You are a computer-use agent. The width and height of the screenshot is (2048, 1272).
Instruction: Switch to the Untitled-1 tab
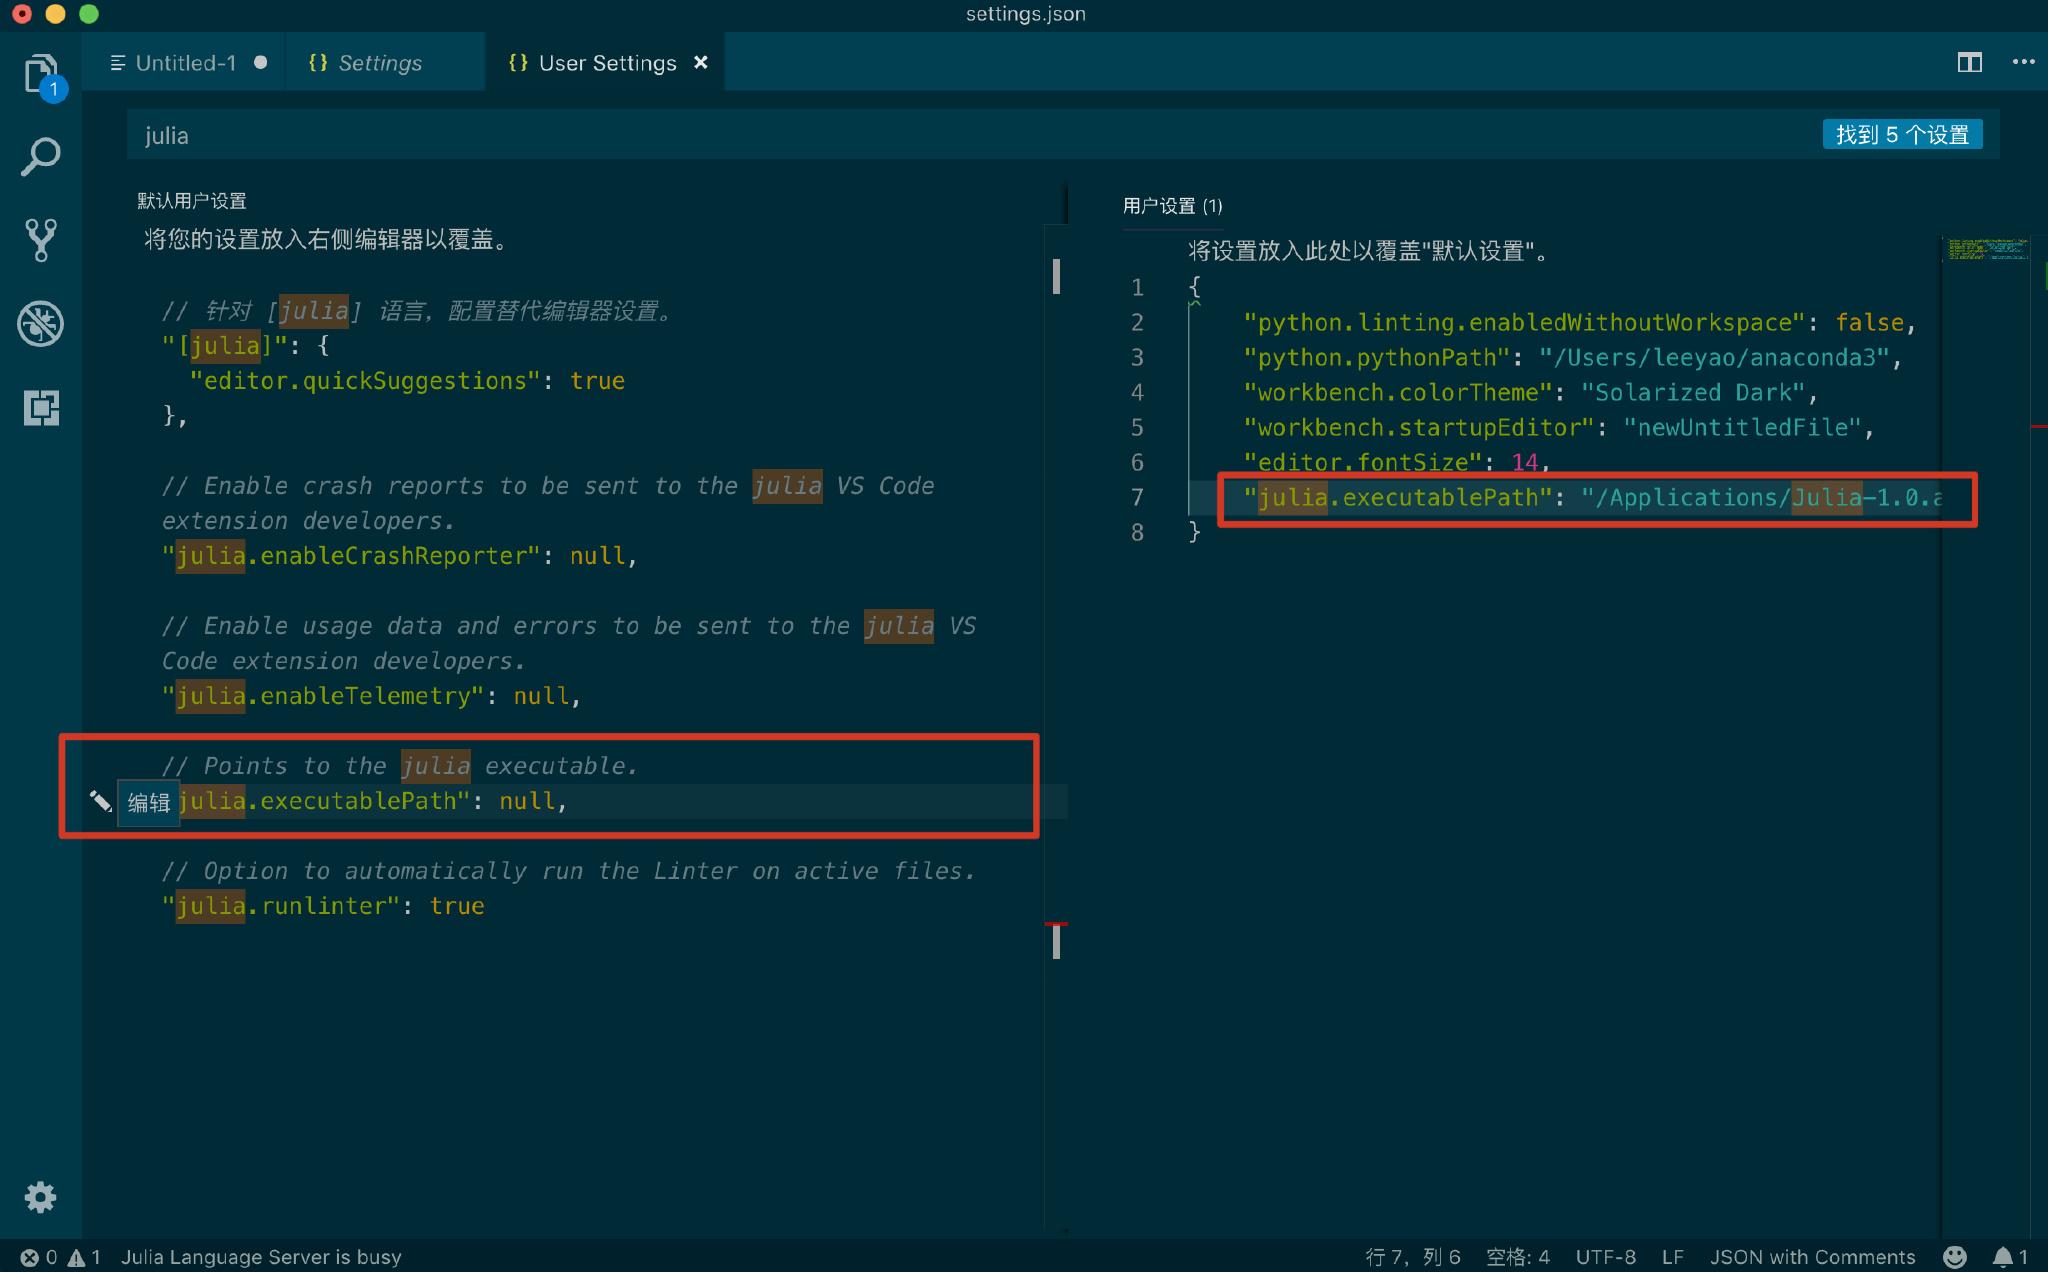coord(186,63)
